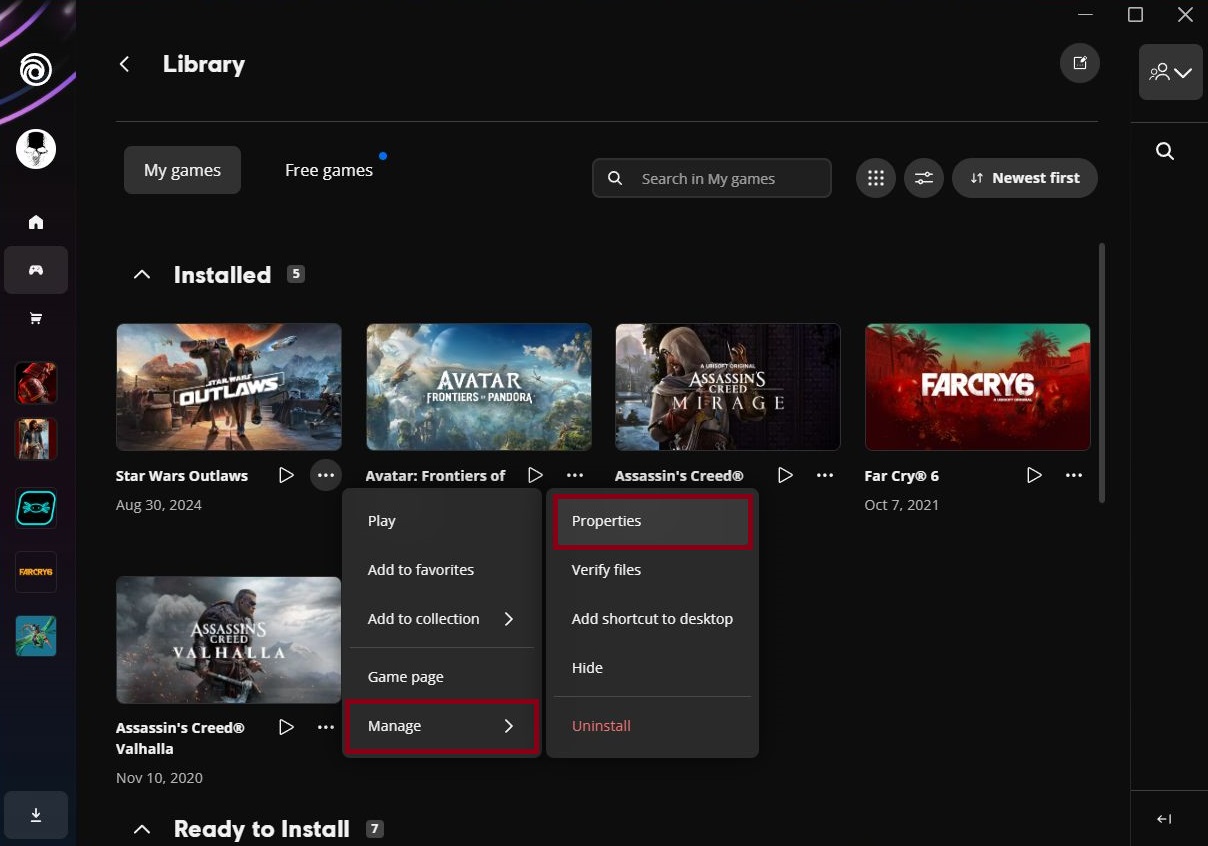This screenshot has height=846, width=1208.
Task: Click the back arrow next to Library
Action: click(125, 64)
